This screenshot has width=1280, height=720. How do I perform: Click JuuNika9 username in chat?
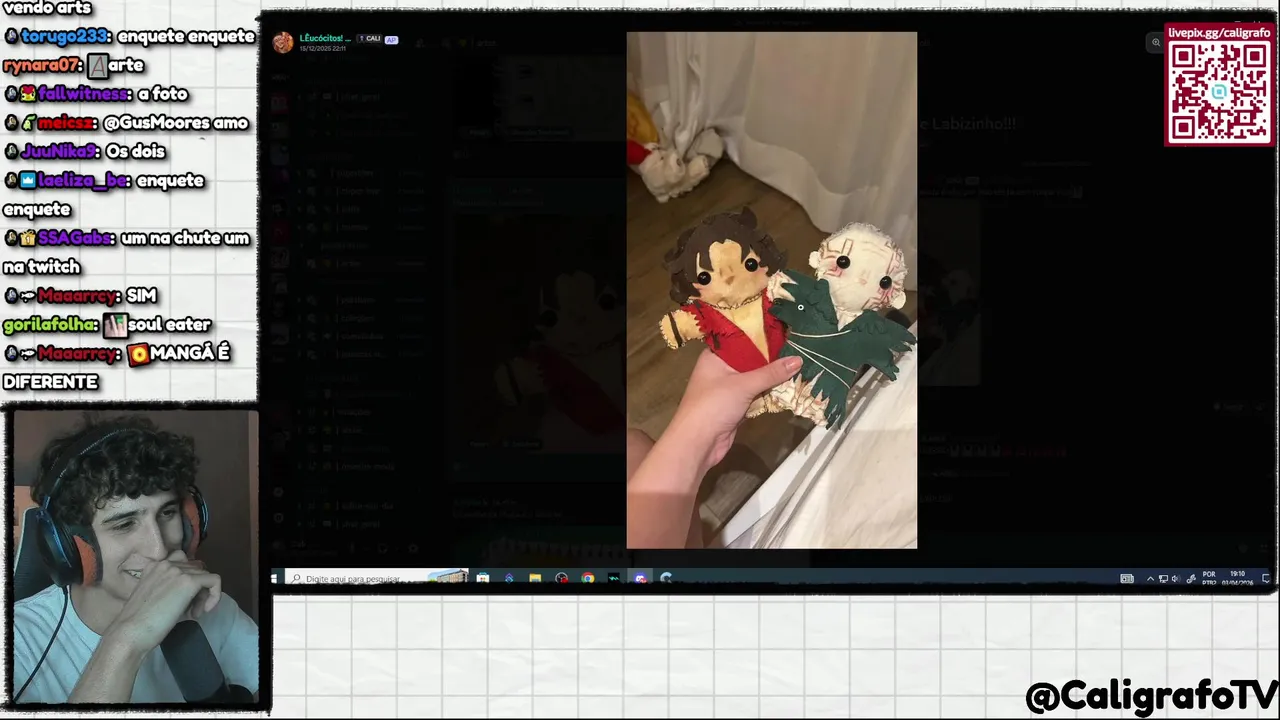tap(59, 152)
